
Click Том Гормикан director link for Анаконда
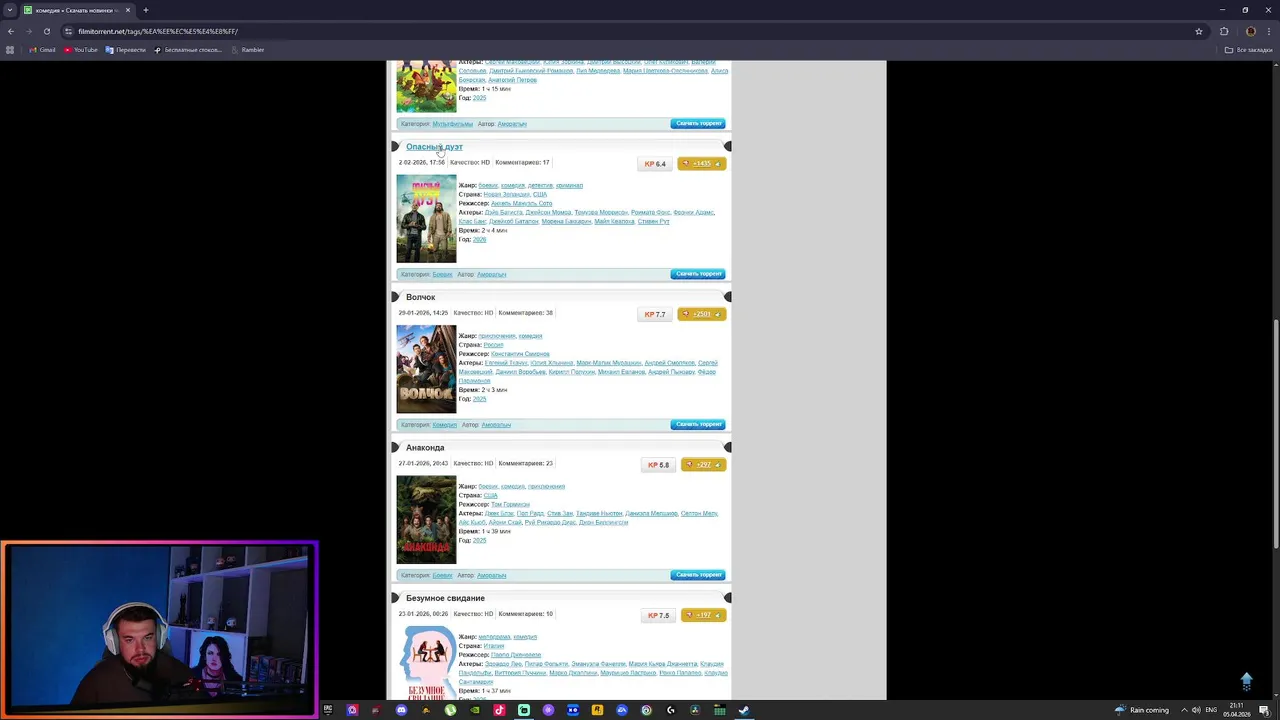coord(510,505)
